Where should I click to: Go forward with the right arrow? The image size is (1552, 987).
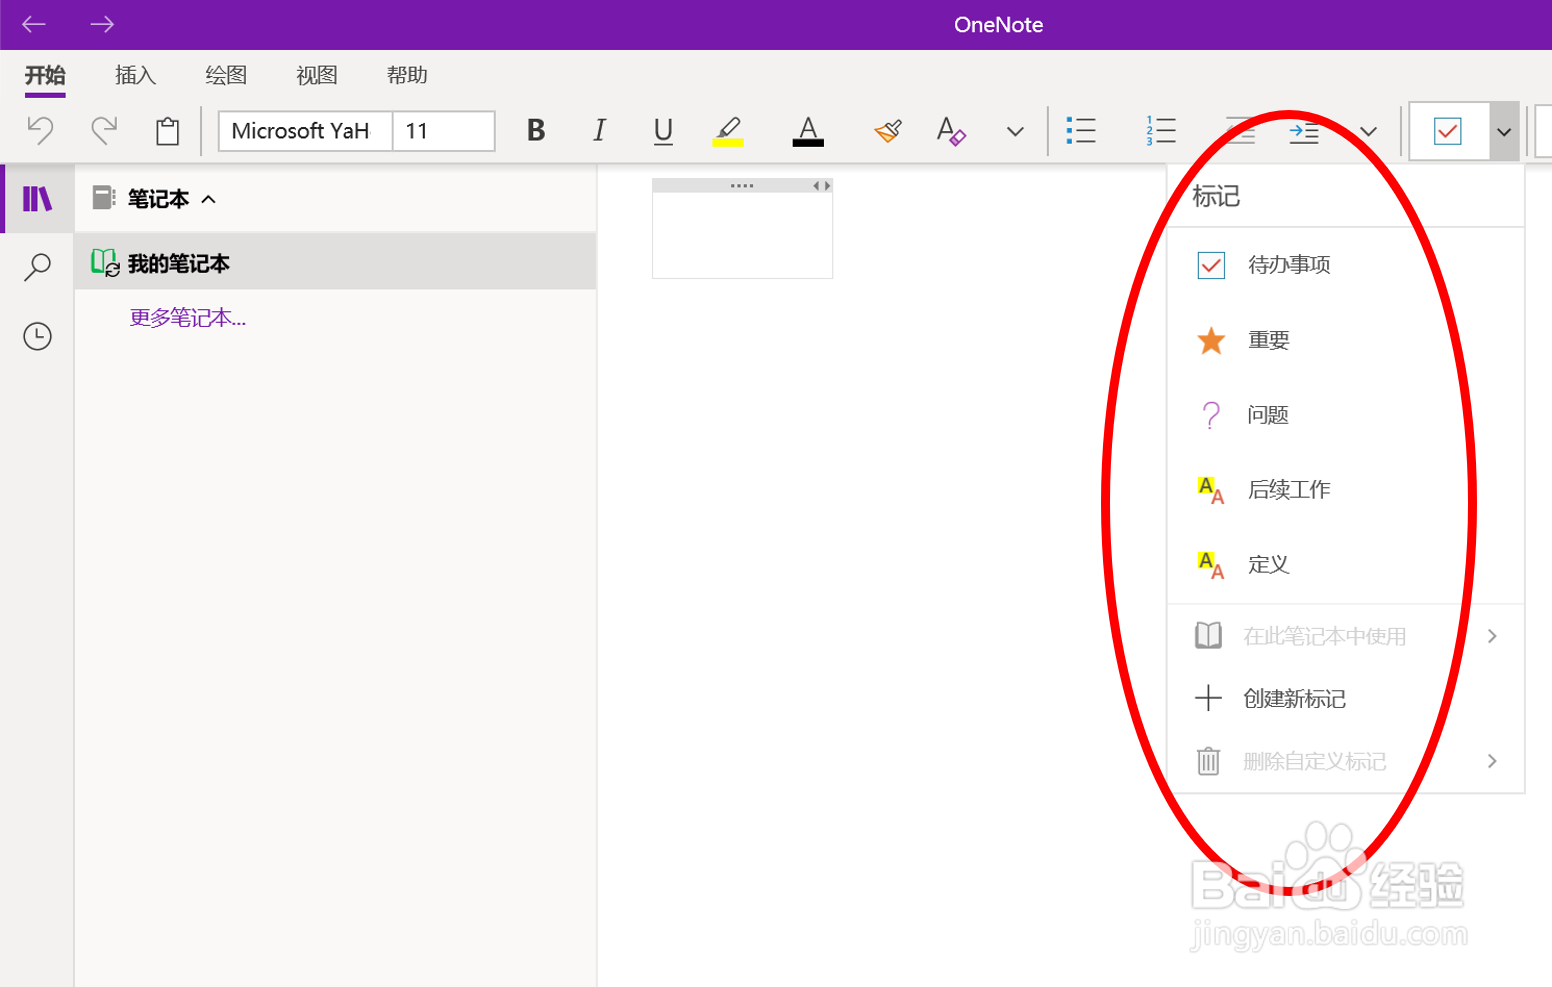102,25
